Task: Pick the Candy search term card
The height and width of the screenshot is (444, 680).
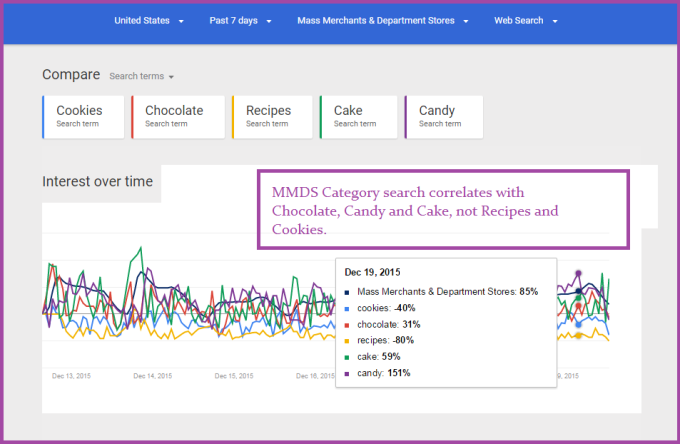Action: pos(444,116)
